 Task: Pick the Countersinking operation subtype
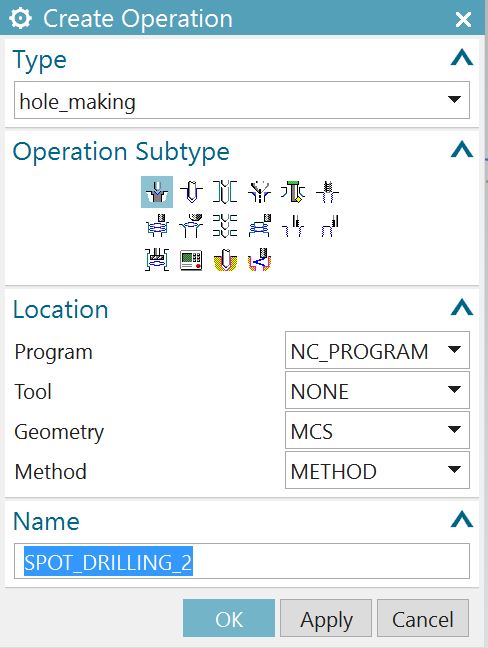[259, 192]
